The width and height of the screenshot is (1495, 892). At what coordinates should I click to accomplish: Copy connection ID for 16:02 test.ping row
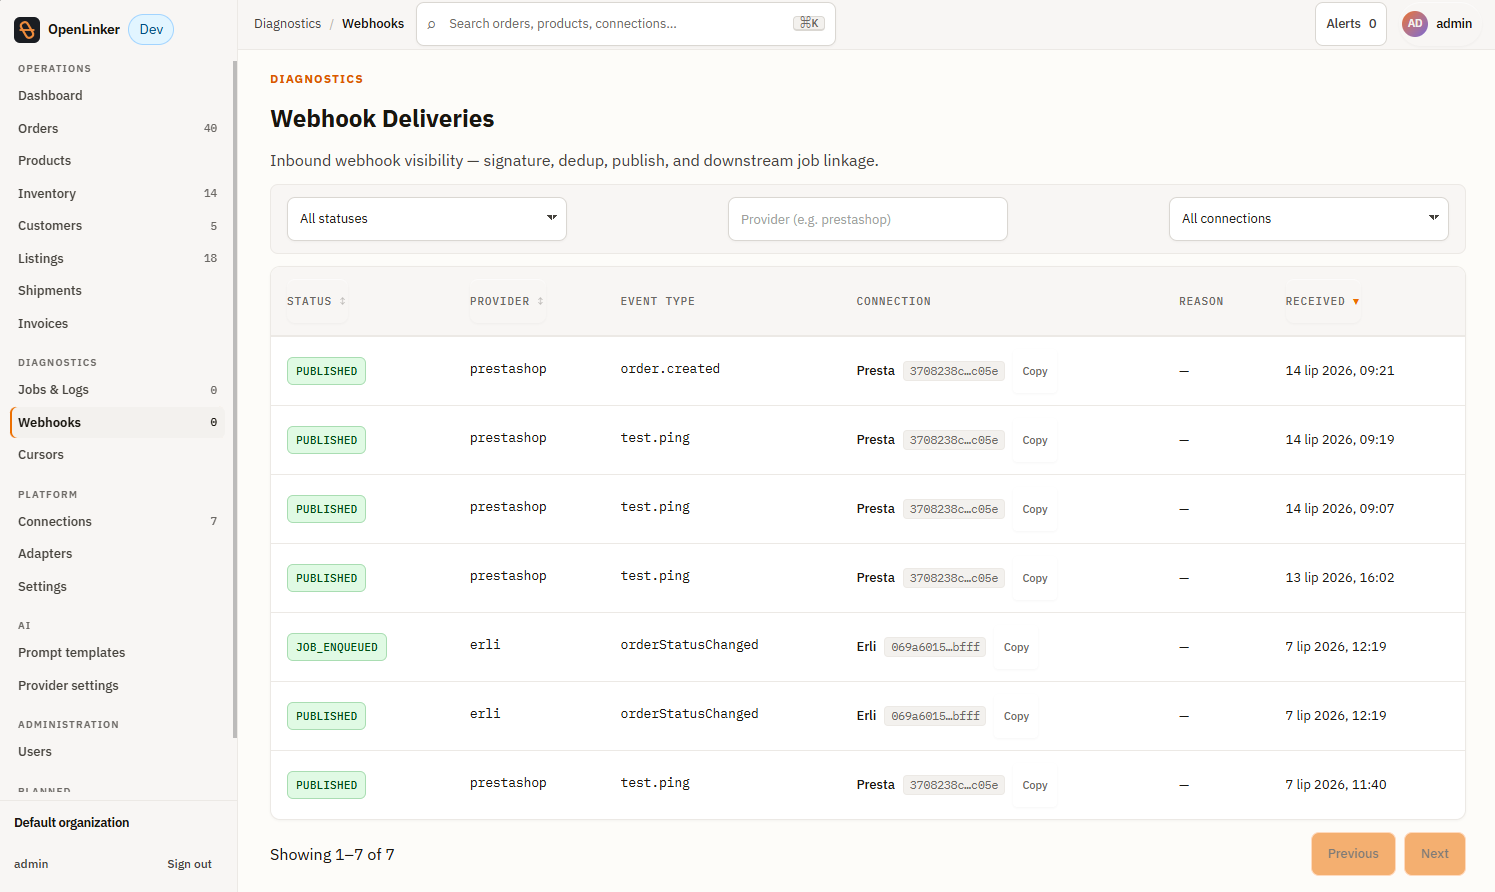tap(1035, 578)
